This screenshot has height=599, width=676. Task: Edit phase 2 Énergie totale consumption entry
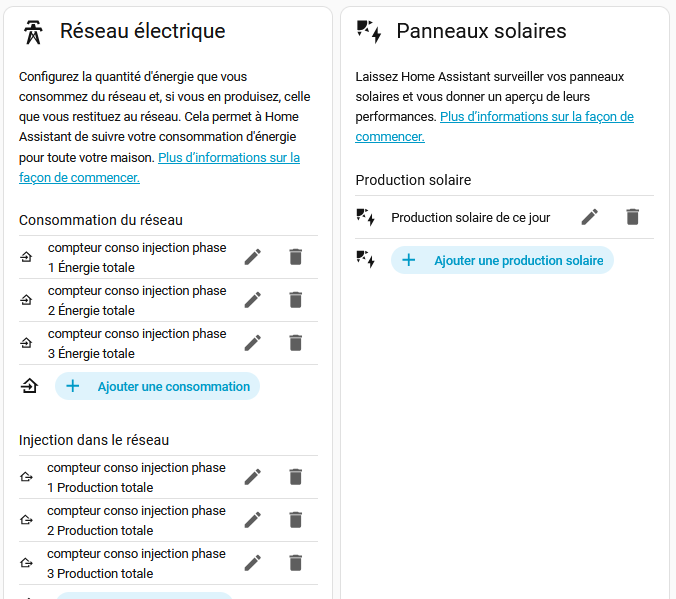pos(253,300)
